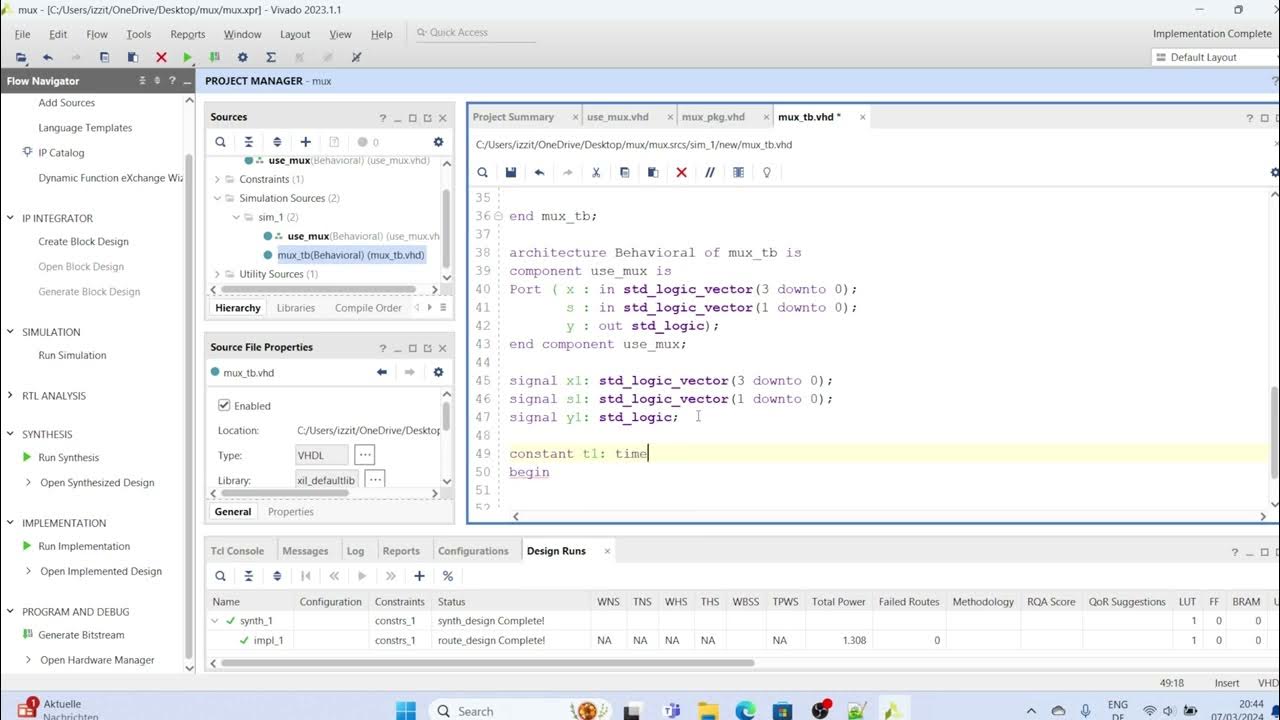Open the Flow menu
The image size is (1280, 720).
tap(97, 34)
